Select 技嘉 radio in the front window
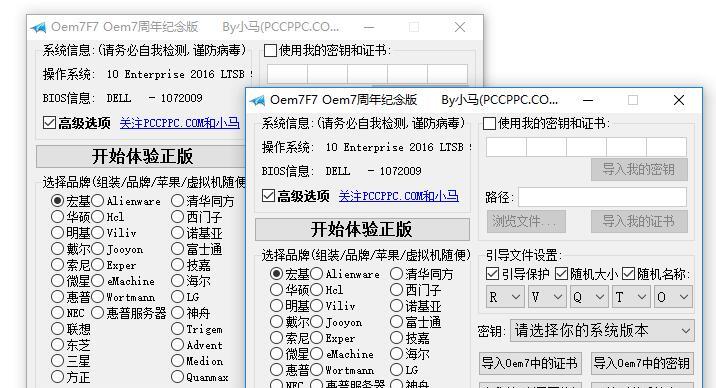 pyautogui.click(x=396, y=338)
